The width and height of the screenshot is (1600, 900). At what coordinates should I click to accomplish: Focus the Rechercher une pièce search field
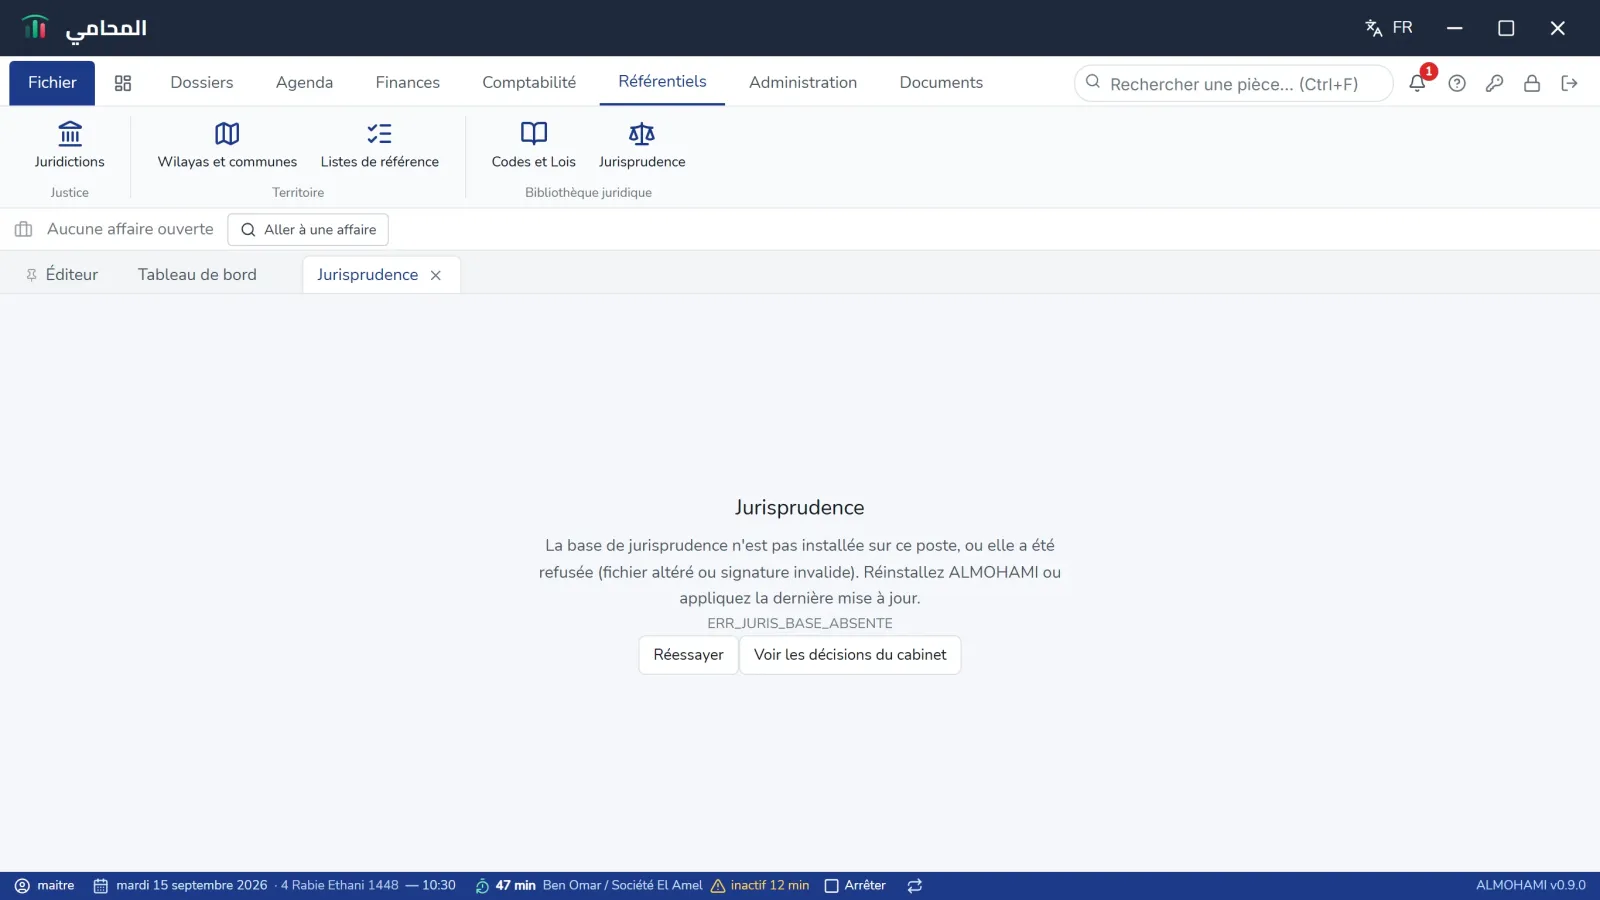click(x=1233, y=84)
